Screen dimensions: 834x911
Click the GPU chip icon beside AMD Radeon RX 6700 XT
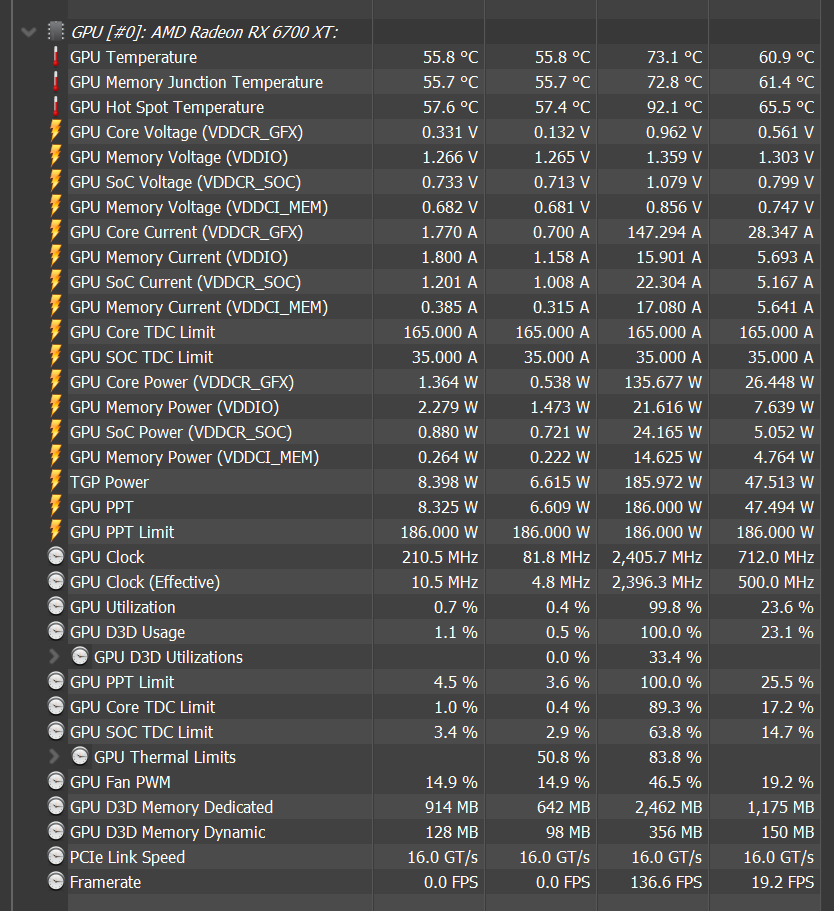point(56,31)
